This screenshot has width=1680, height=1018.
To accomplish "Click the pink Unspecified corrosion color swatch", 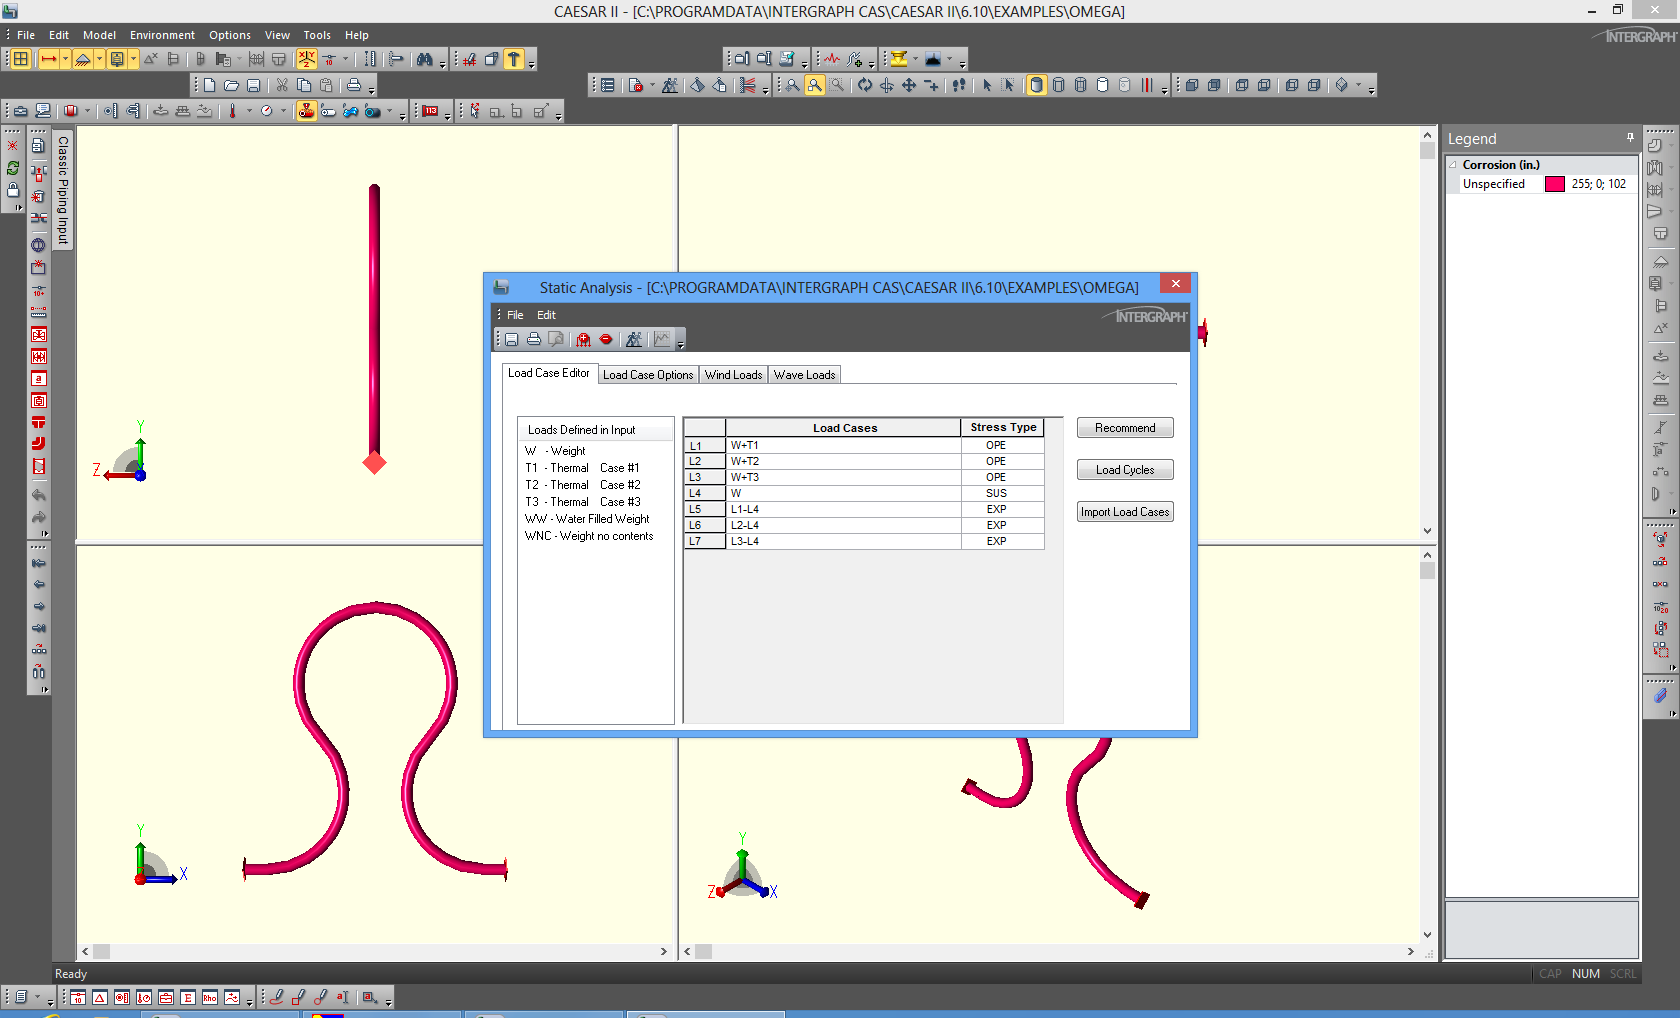I will click(x=1555, y=184).
